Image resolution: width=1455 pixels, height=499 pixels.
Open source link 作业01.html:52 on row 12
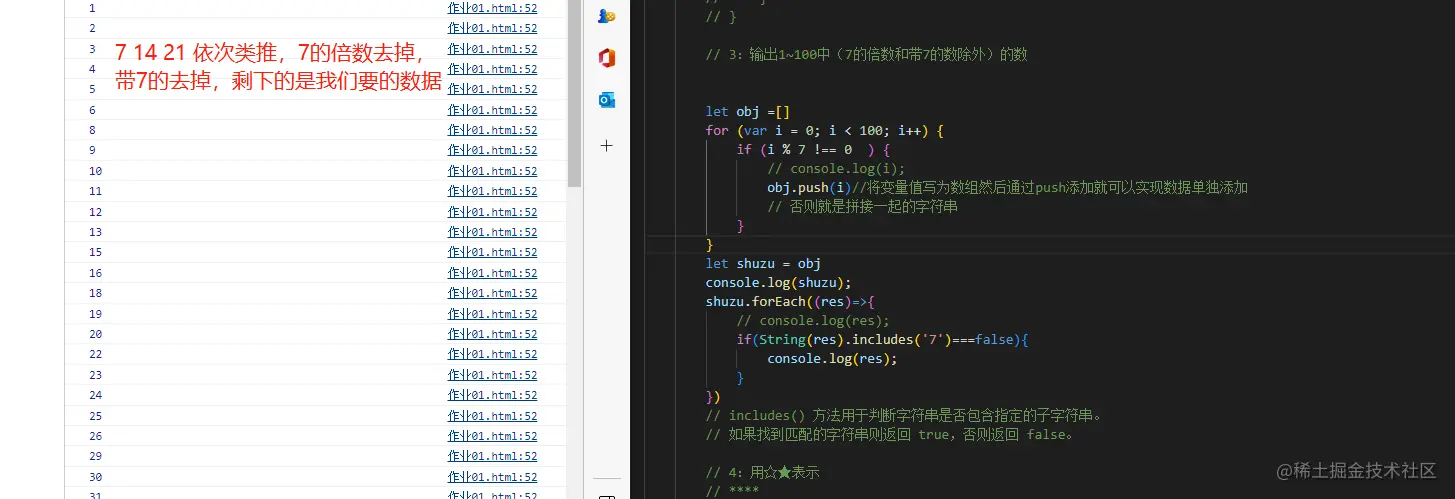[492, 212]
